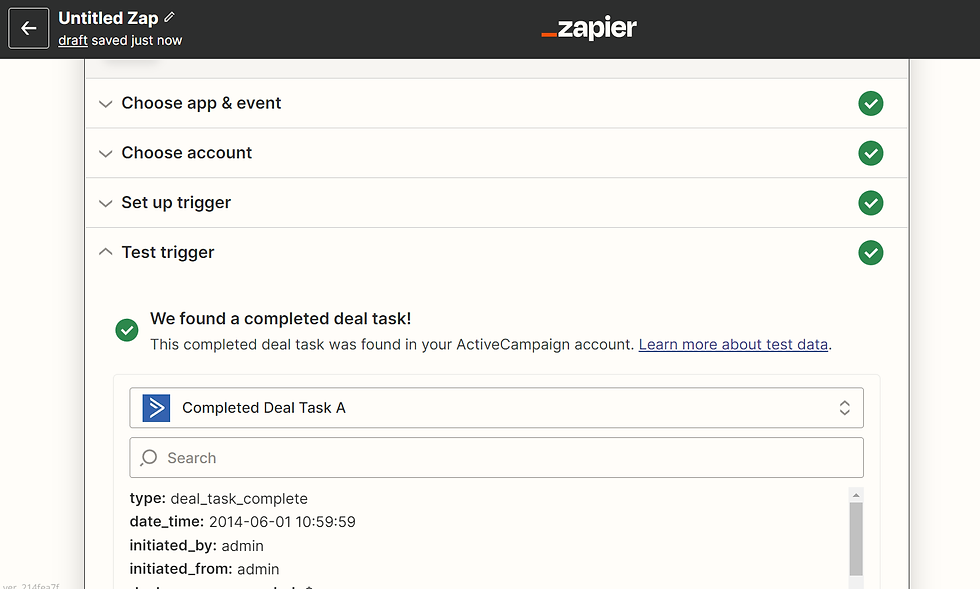Click the back arrow button
Viewport: 980px width, 589px height.
pyautogui.click(x=29, y=28)
